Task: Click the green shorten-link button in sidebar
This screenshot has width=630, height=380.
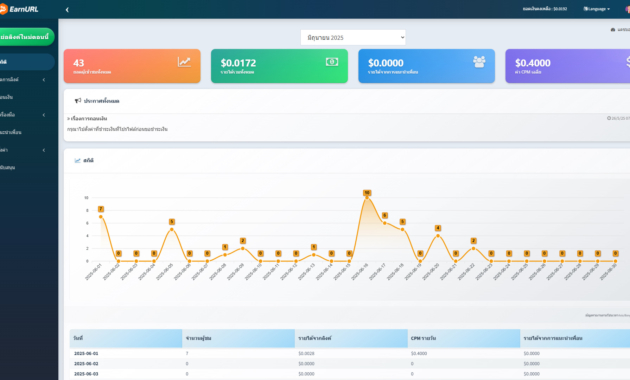Action: [26, 37]
